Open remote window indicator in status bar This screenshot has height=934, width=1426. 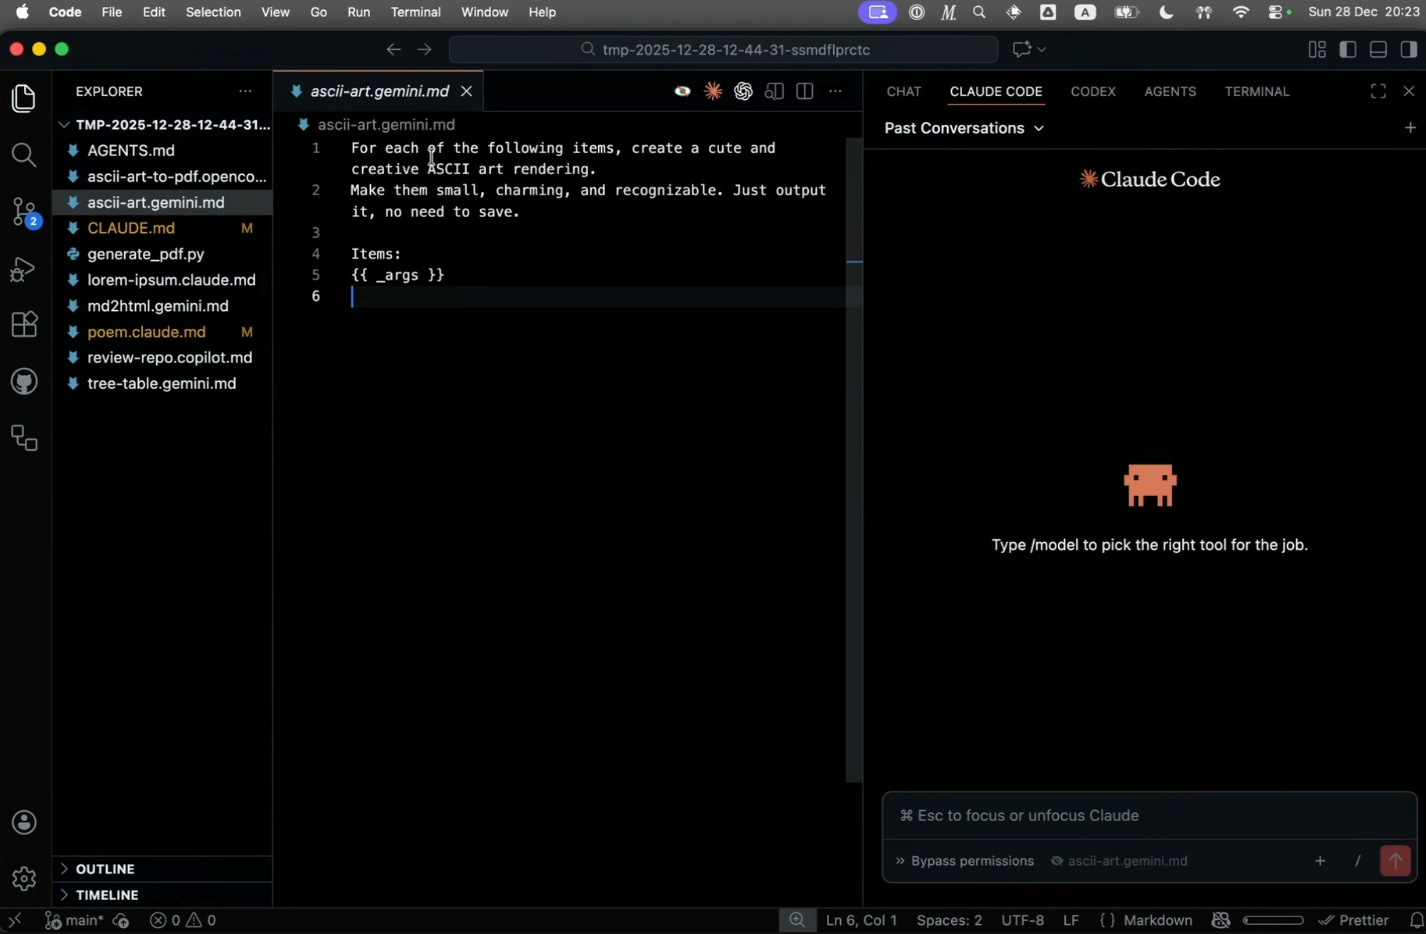pyautogui.click(x=15, y=920)
